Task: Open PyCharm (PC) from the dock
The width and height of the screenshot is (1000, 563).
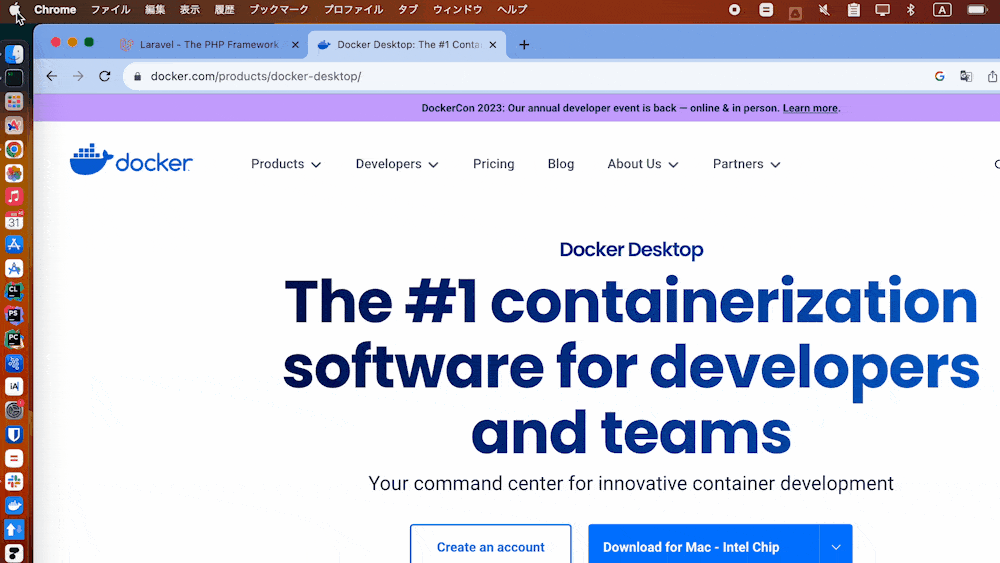Action: [x=14, y=339]
